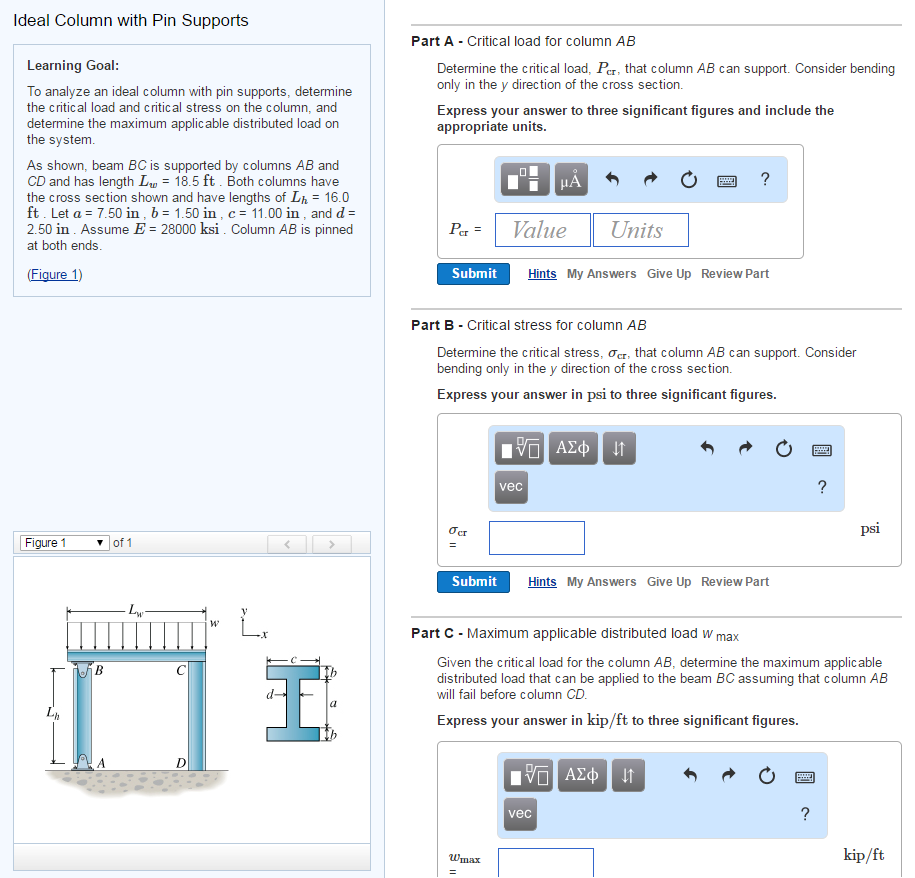The height and width of the screenshot is (878, 915).
Task: Click the up-down arrows icon in Part B
Action: click(619, 448)
